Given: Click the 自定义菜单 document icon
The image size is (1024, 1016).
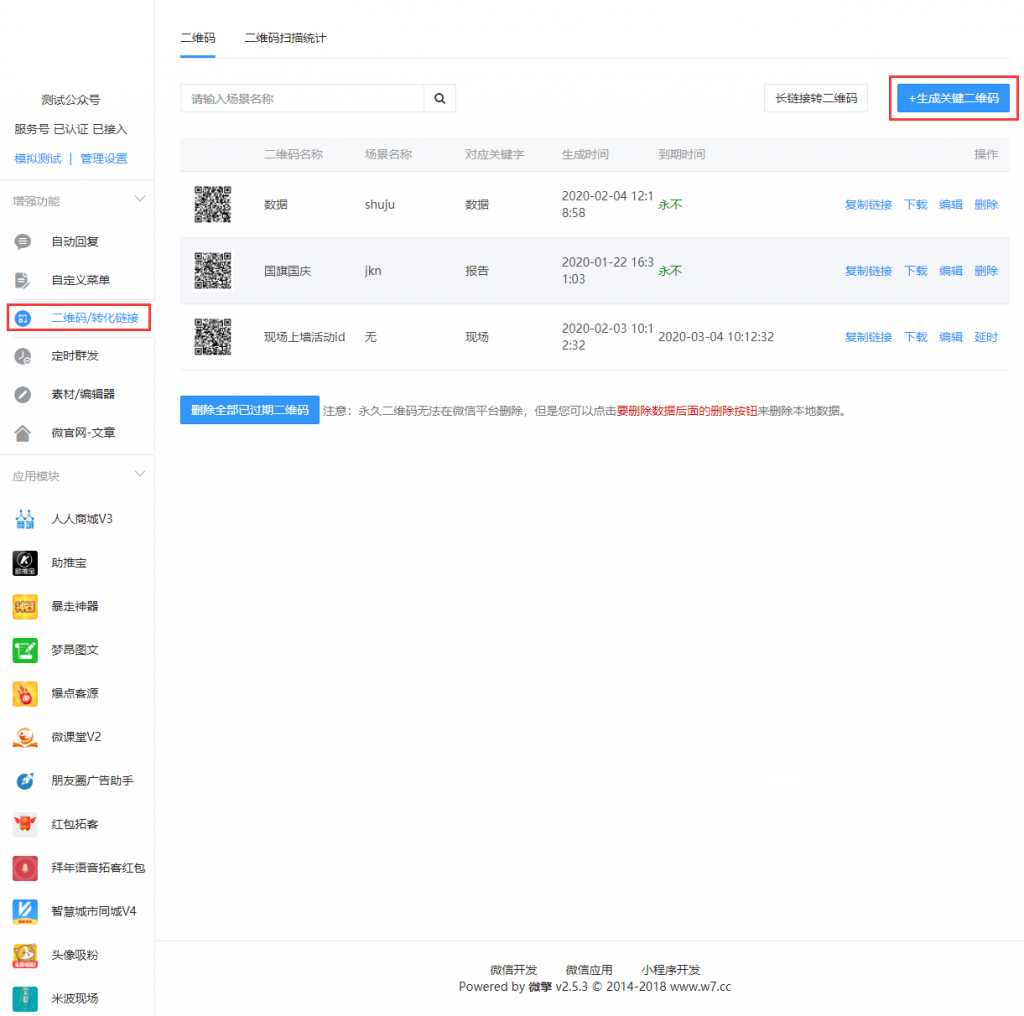Looking at the screenshot, I should point(23,280).
